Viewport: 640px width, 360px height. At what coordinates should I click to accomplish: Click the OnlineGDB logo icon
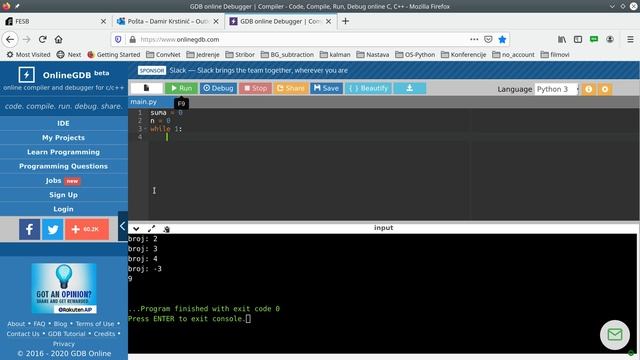pyautogui.click(x=27, y=75)
